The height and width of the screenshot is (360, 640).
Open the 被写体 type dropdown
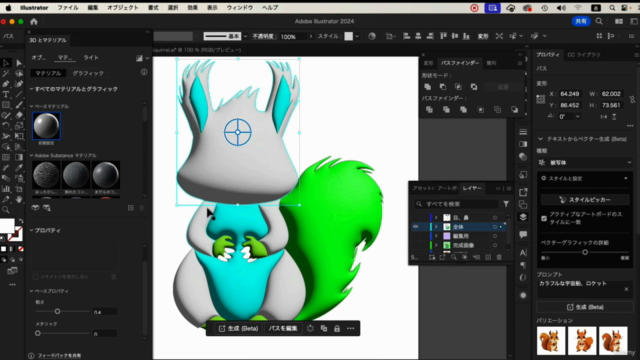click(x=584, y=162)
